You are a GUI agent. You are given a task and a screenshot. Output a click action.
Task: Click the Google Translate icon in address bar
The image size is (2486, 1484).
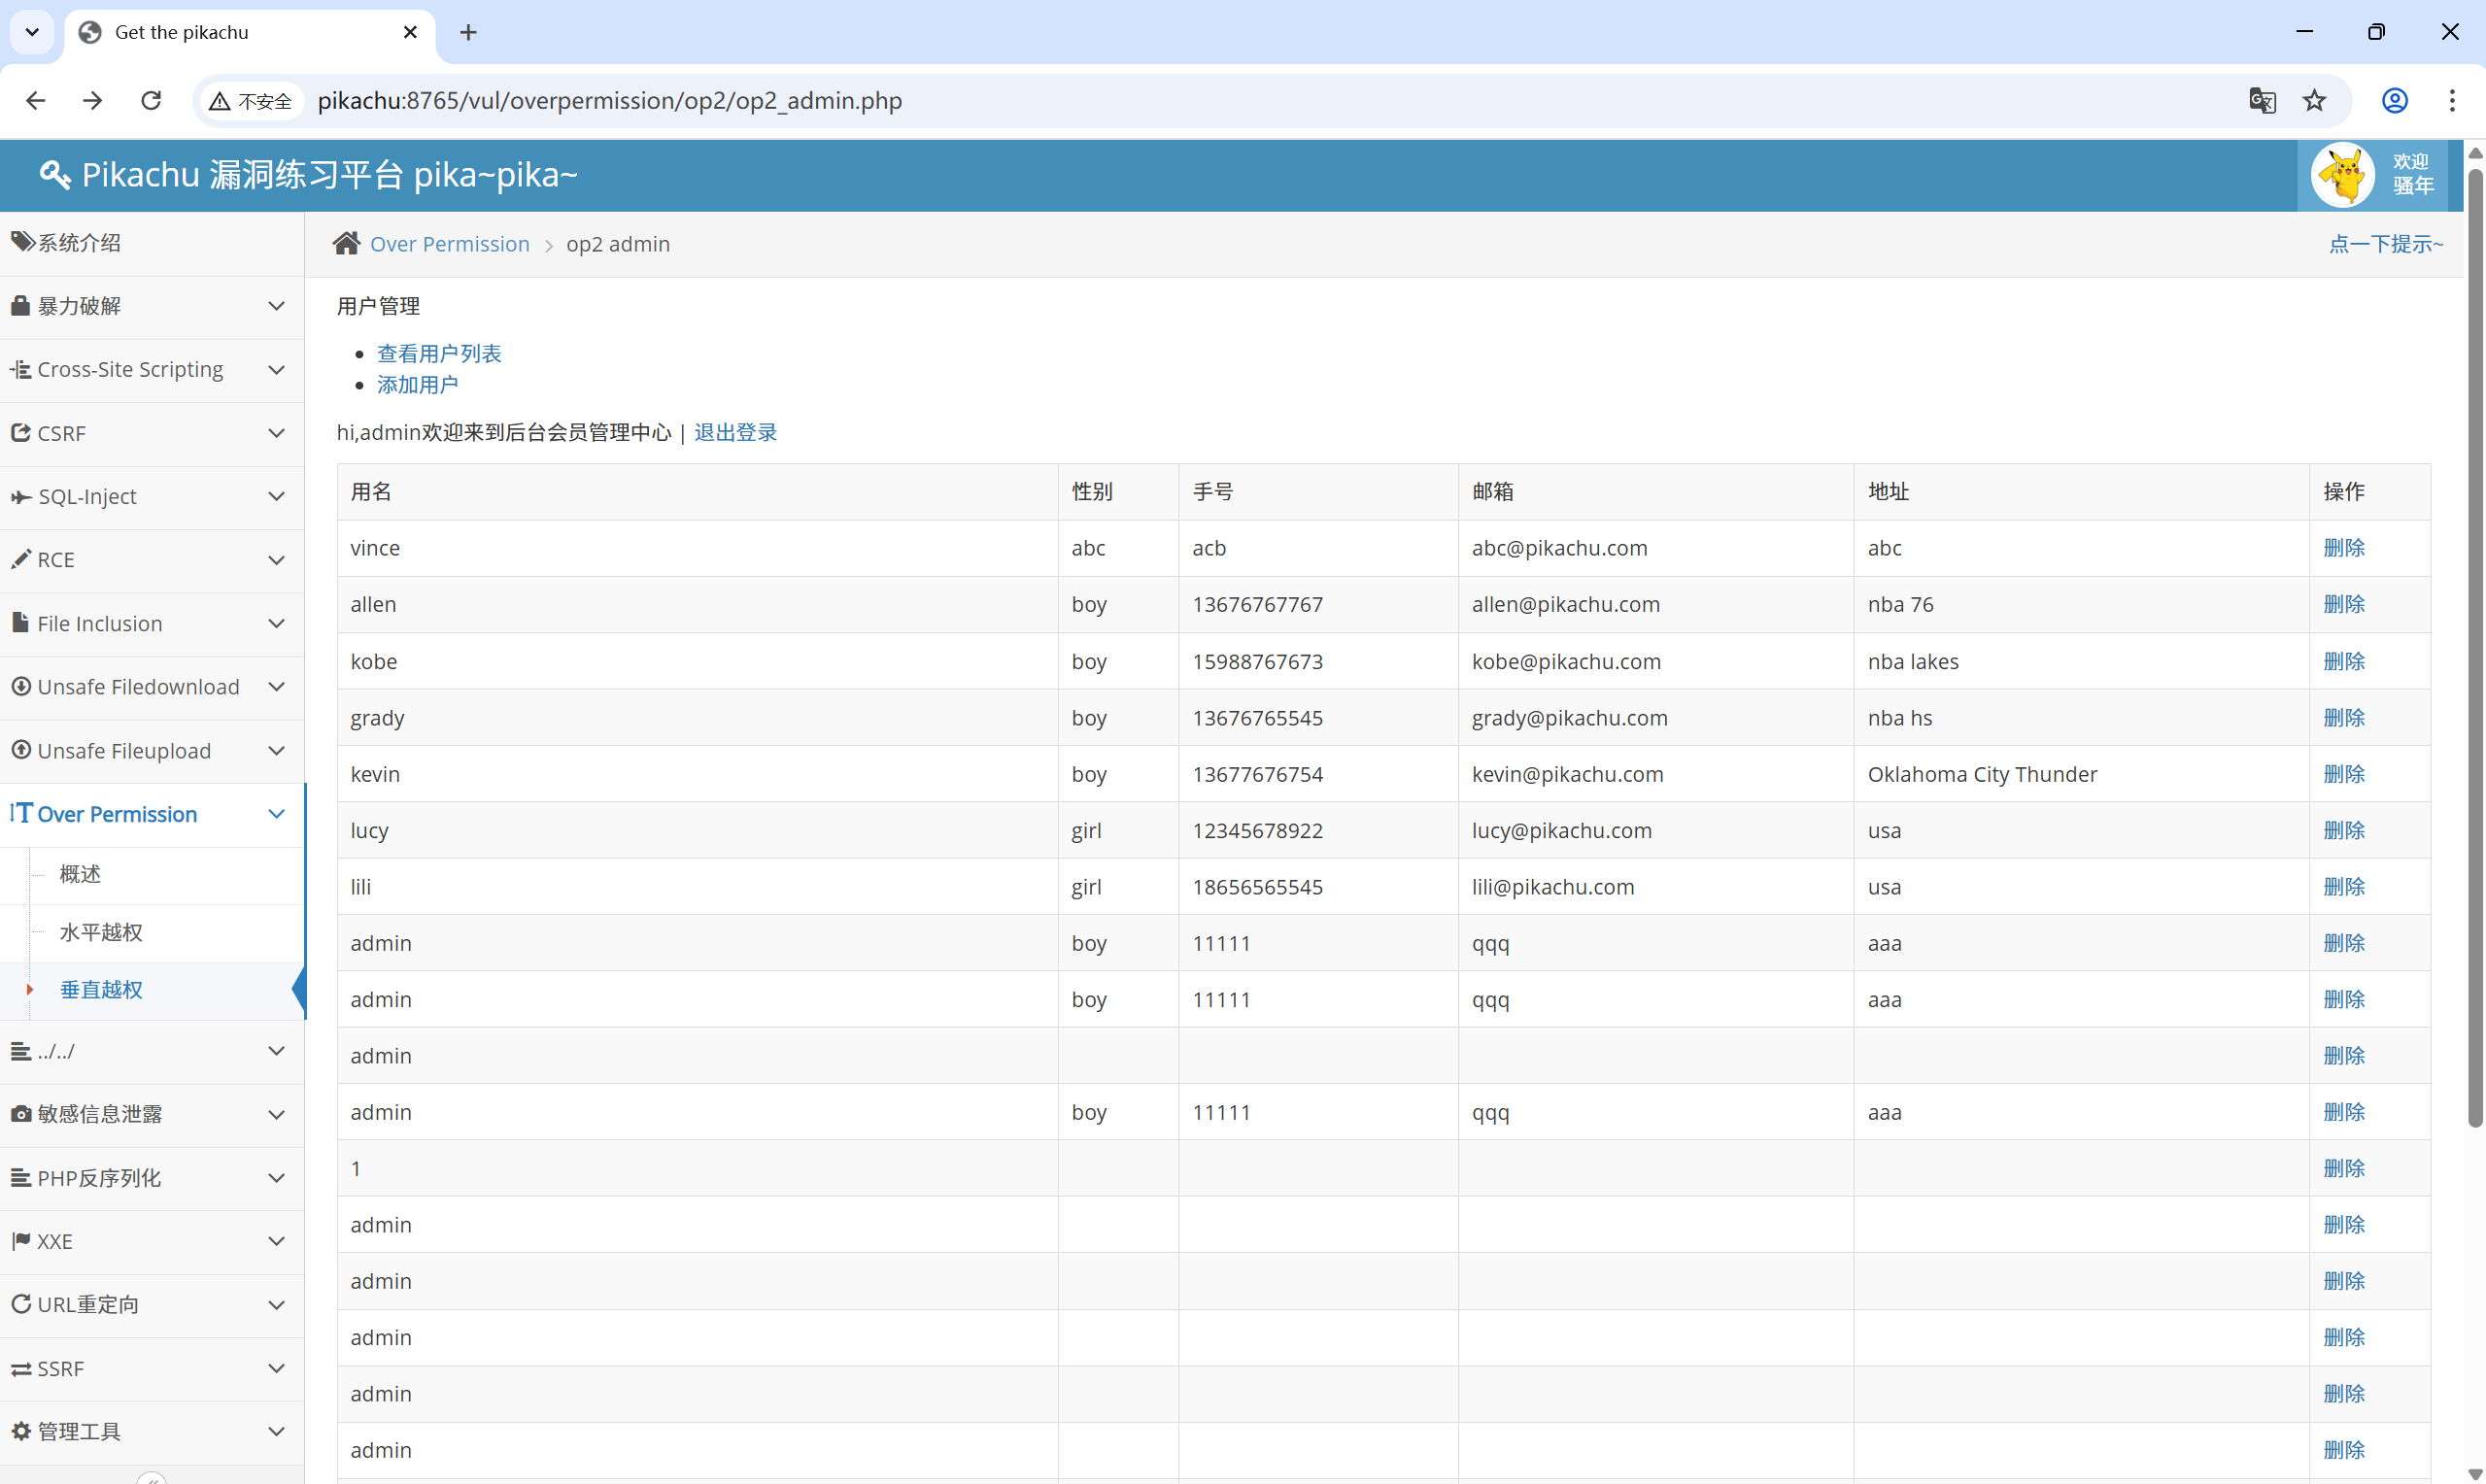pos(2262,101)
